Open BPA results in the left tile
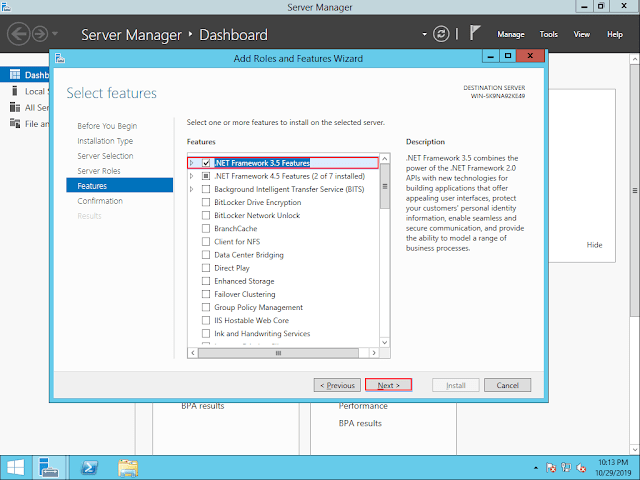The image size is (640, 480). (x=203, y=406)
